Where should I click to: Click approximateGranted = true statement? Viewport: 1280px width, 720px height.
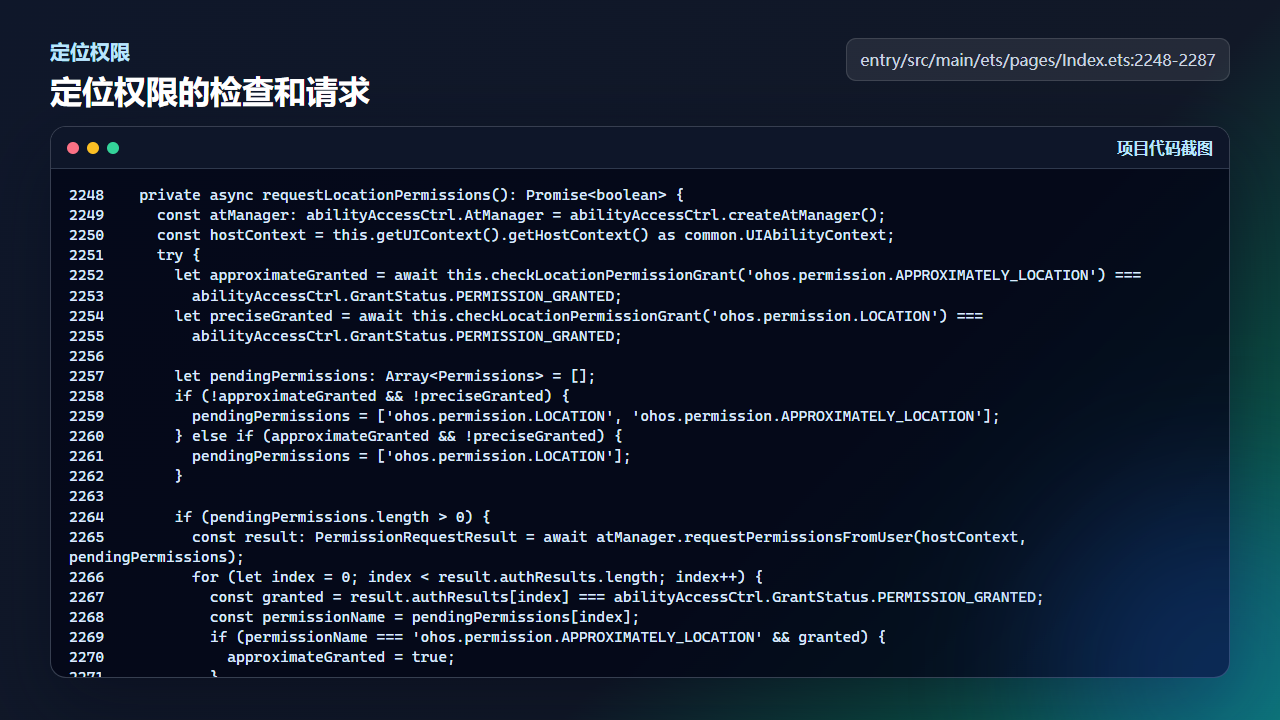point(341,657)
